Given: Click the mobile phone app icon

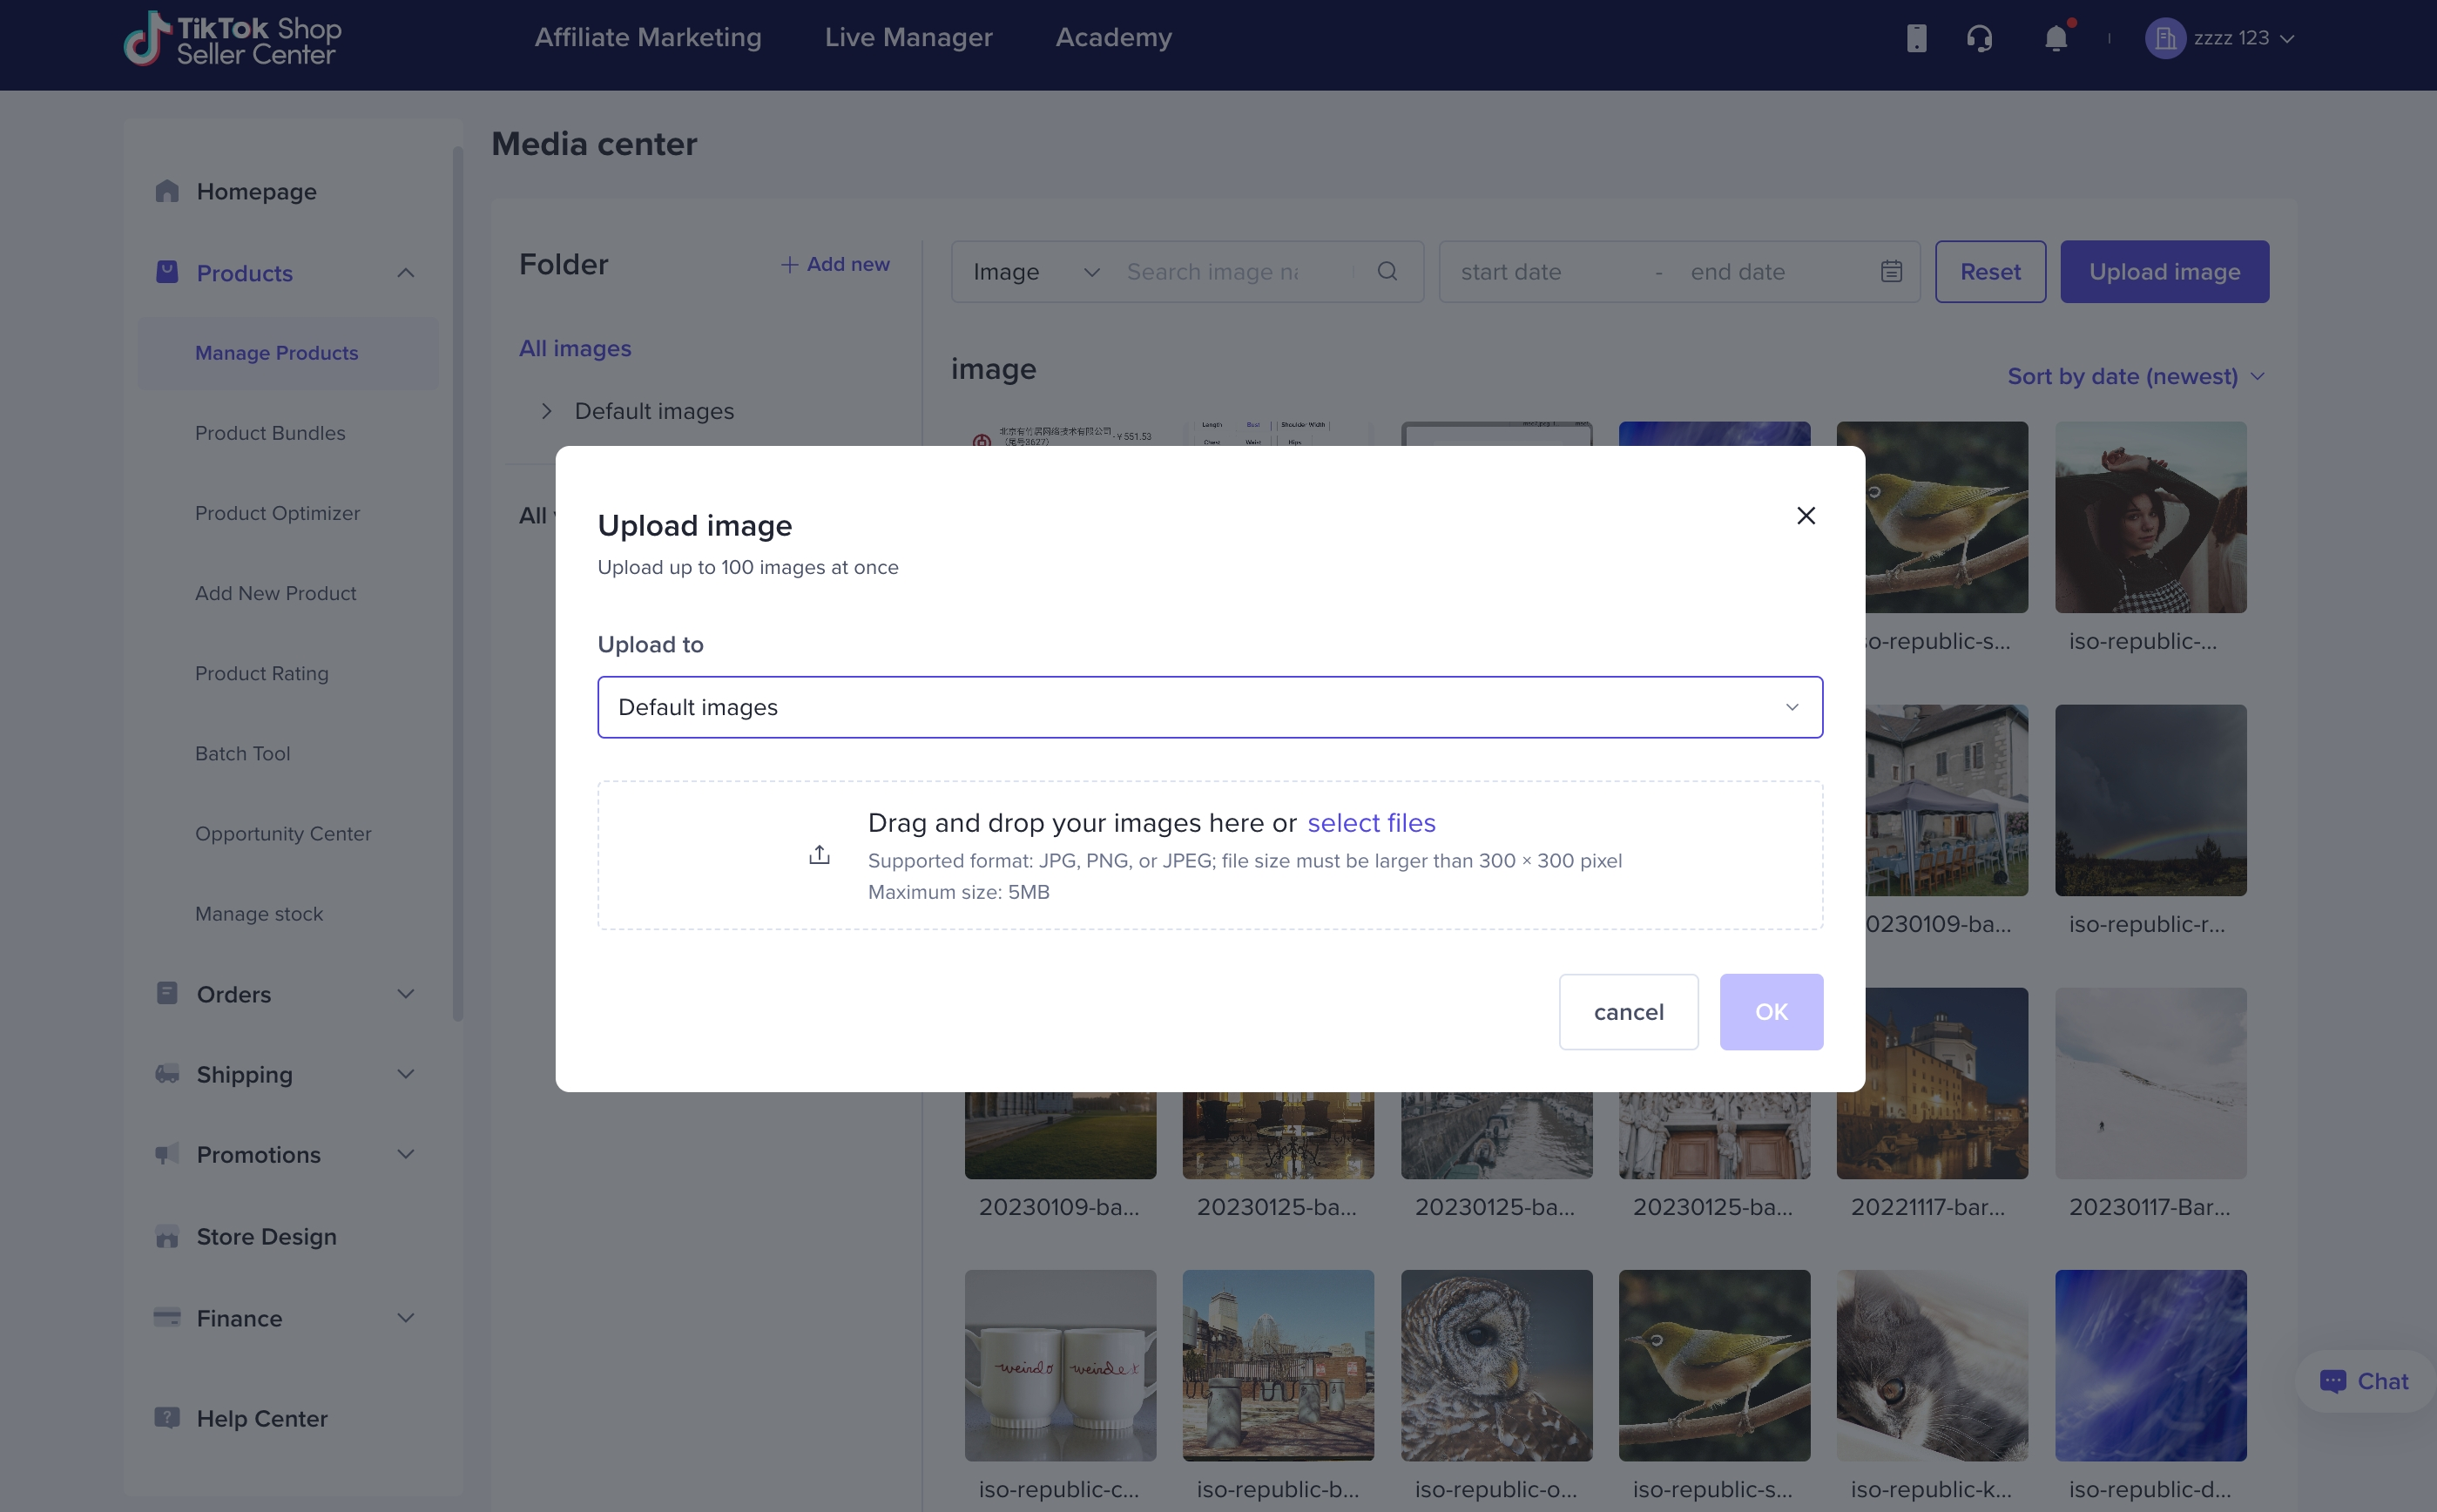Looking at the screenshot, I should click(1916, 39).
